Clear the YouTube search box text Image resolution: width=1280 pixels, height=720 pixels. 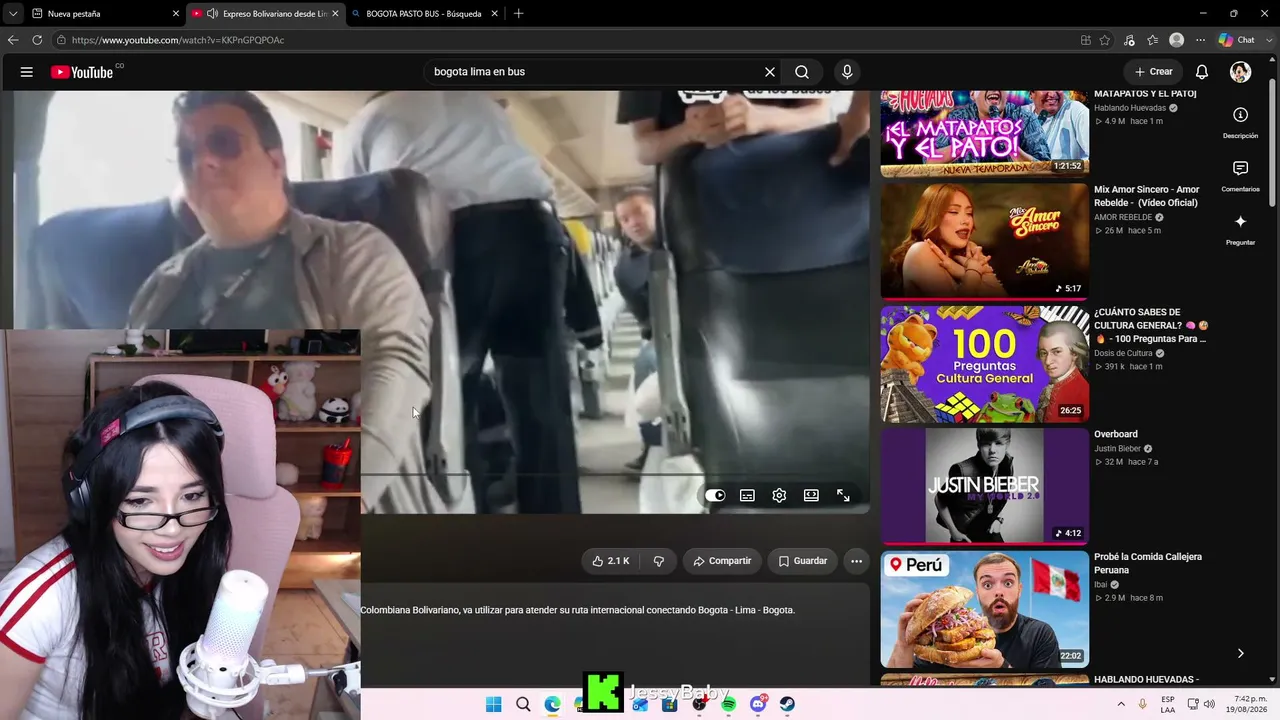pos(770,72)
